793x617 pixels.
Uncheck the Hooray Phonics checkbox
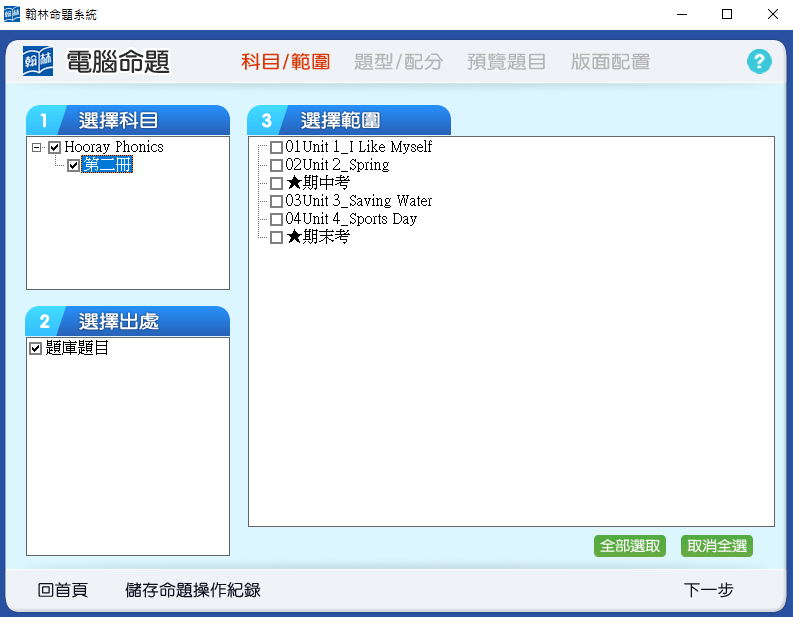coord(55,148)
